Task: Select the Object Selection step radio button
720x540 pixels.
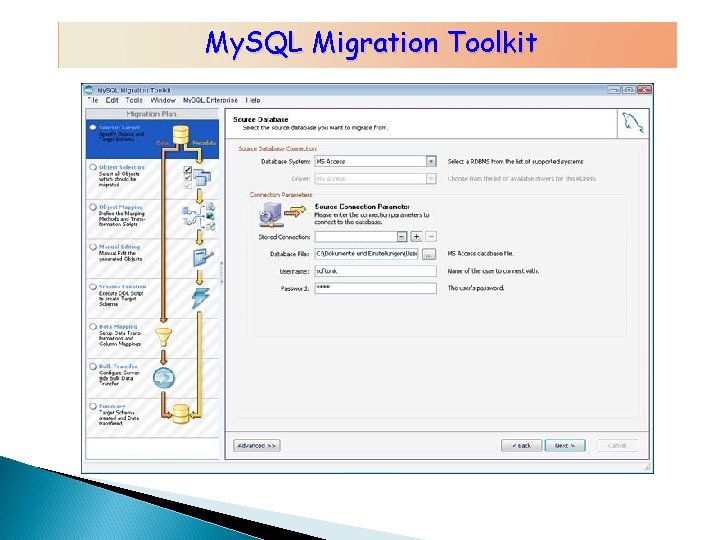Action: point(93,167)
